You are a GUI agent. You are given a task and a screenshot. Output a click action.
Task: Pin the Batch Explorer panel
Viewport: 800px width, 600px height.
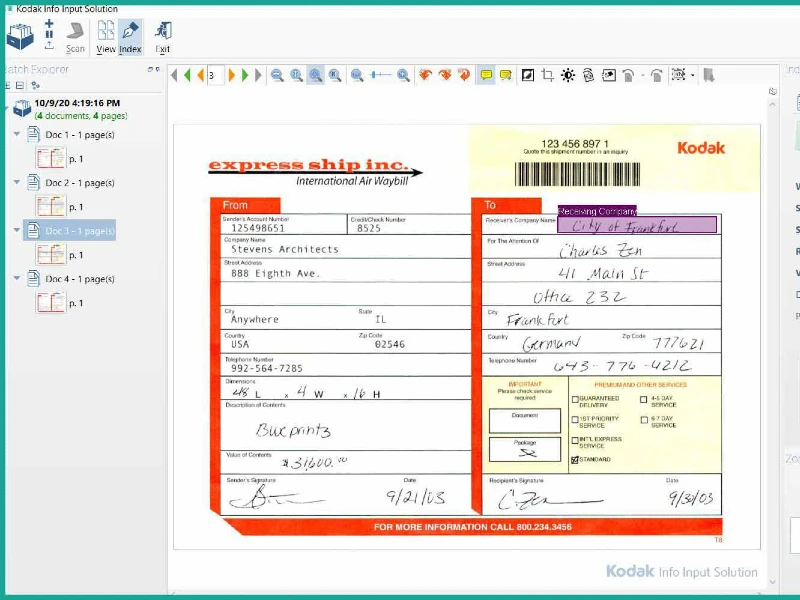pyautogui.click(x=158, y=69)
